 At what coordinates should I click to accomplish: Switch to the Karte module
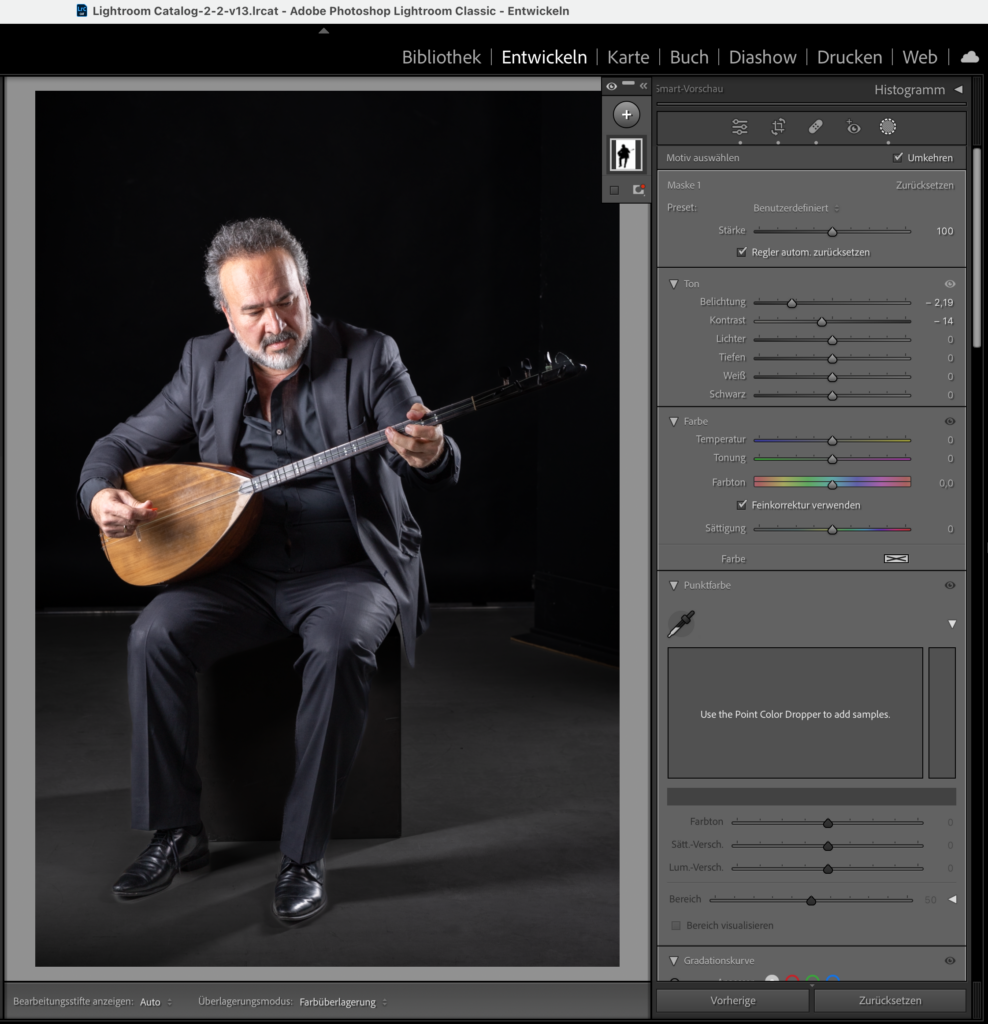(628, 57)
